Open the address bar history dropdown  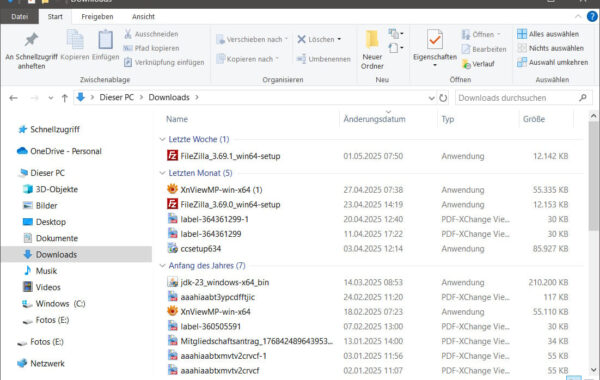tap(431, 98)
